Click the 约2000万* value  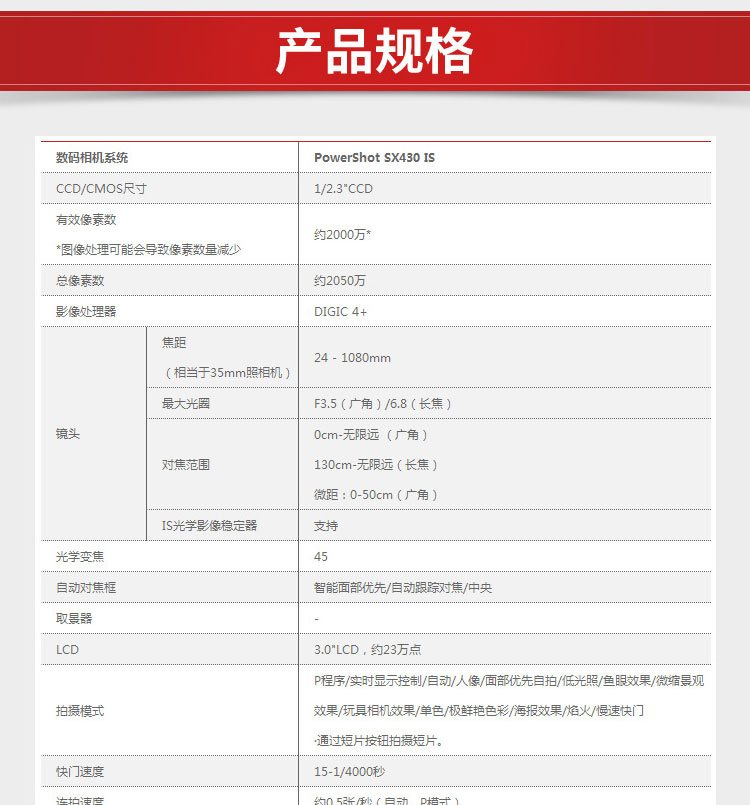[342, 235]
